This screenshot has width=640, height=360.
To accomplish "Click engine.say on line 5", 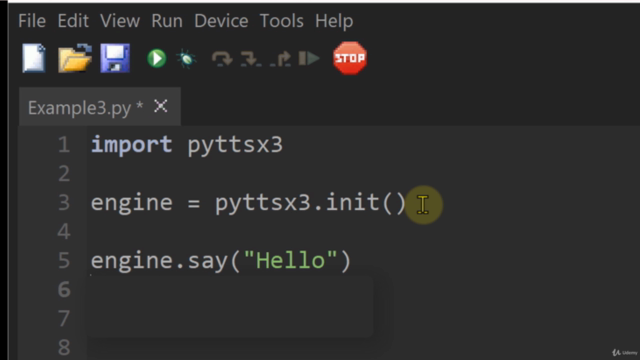I will point(159,261).
